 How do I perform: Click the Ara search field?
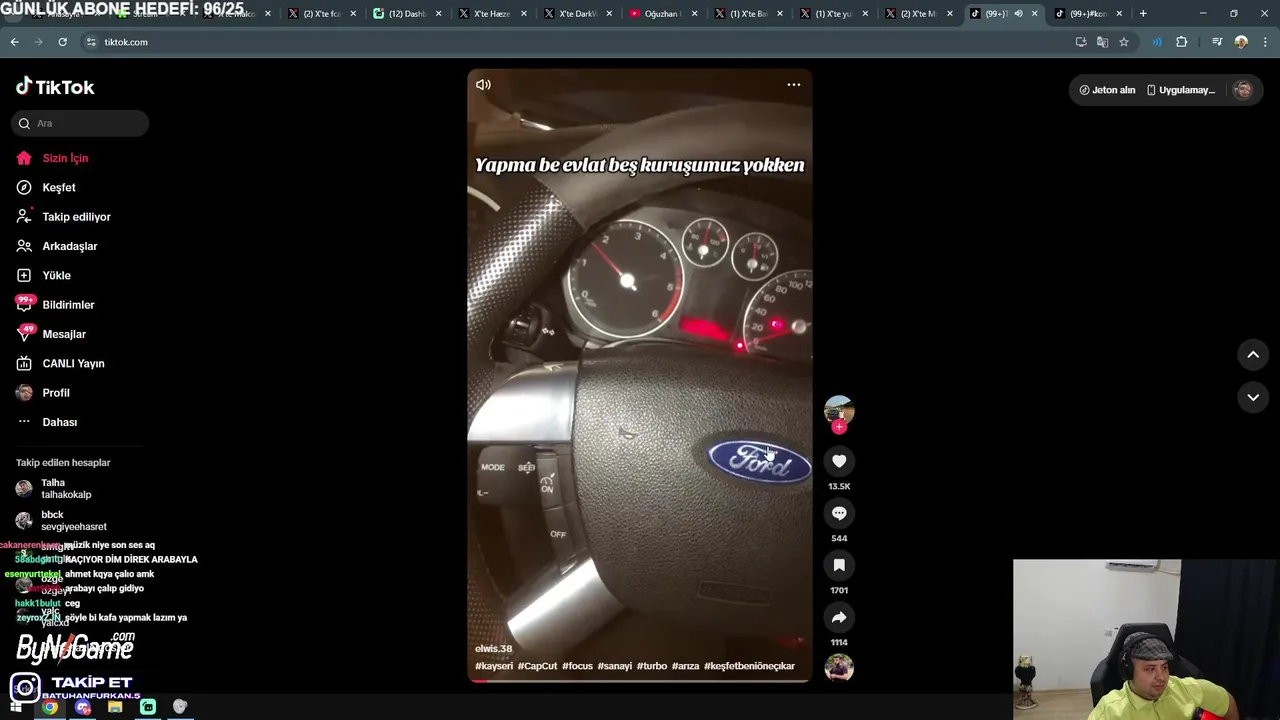point(80,123)
